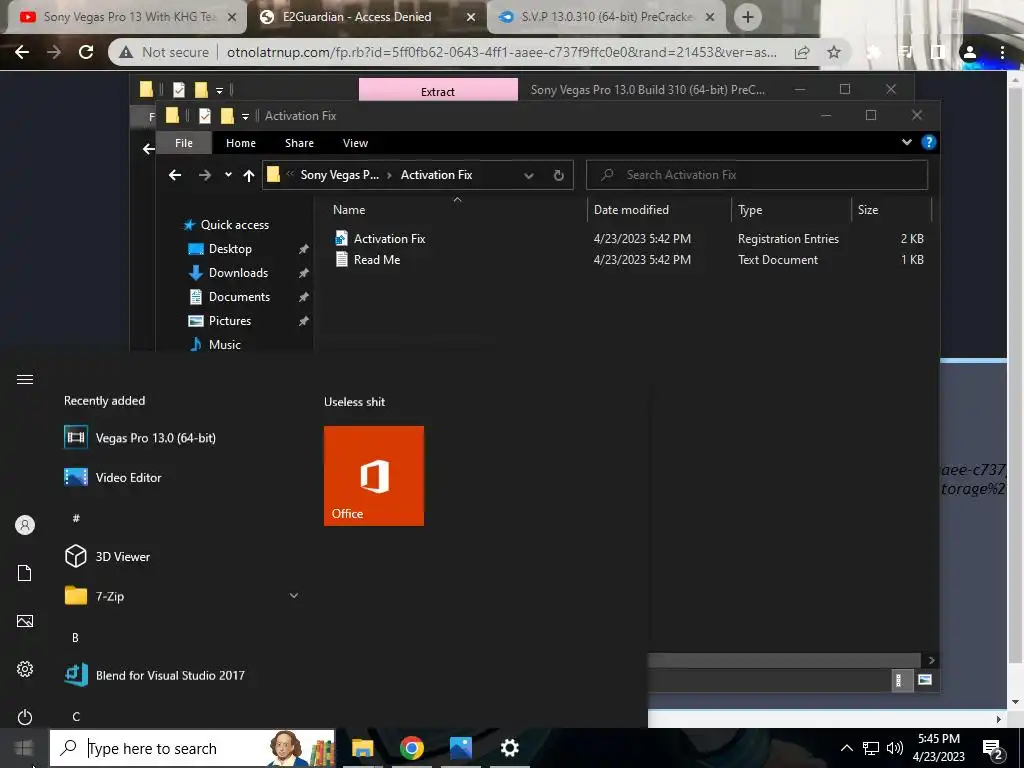Bookmark this page with star icon
Screen dimensions: 1024x768
pos(833,52)
